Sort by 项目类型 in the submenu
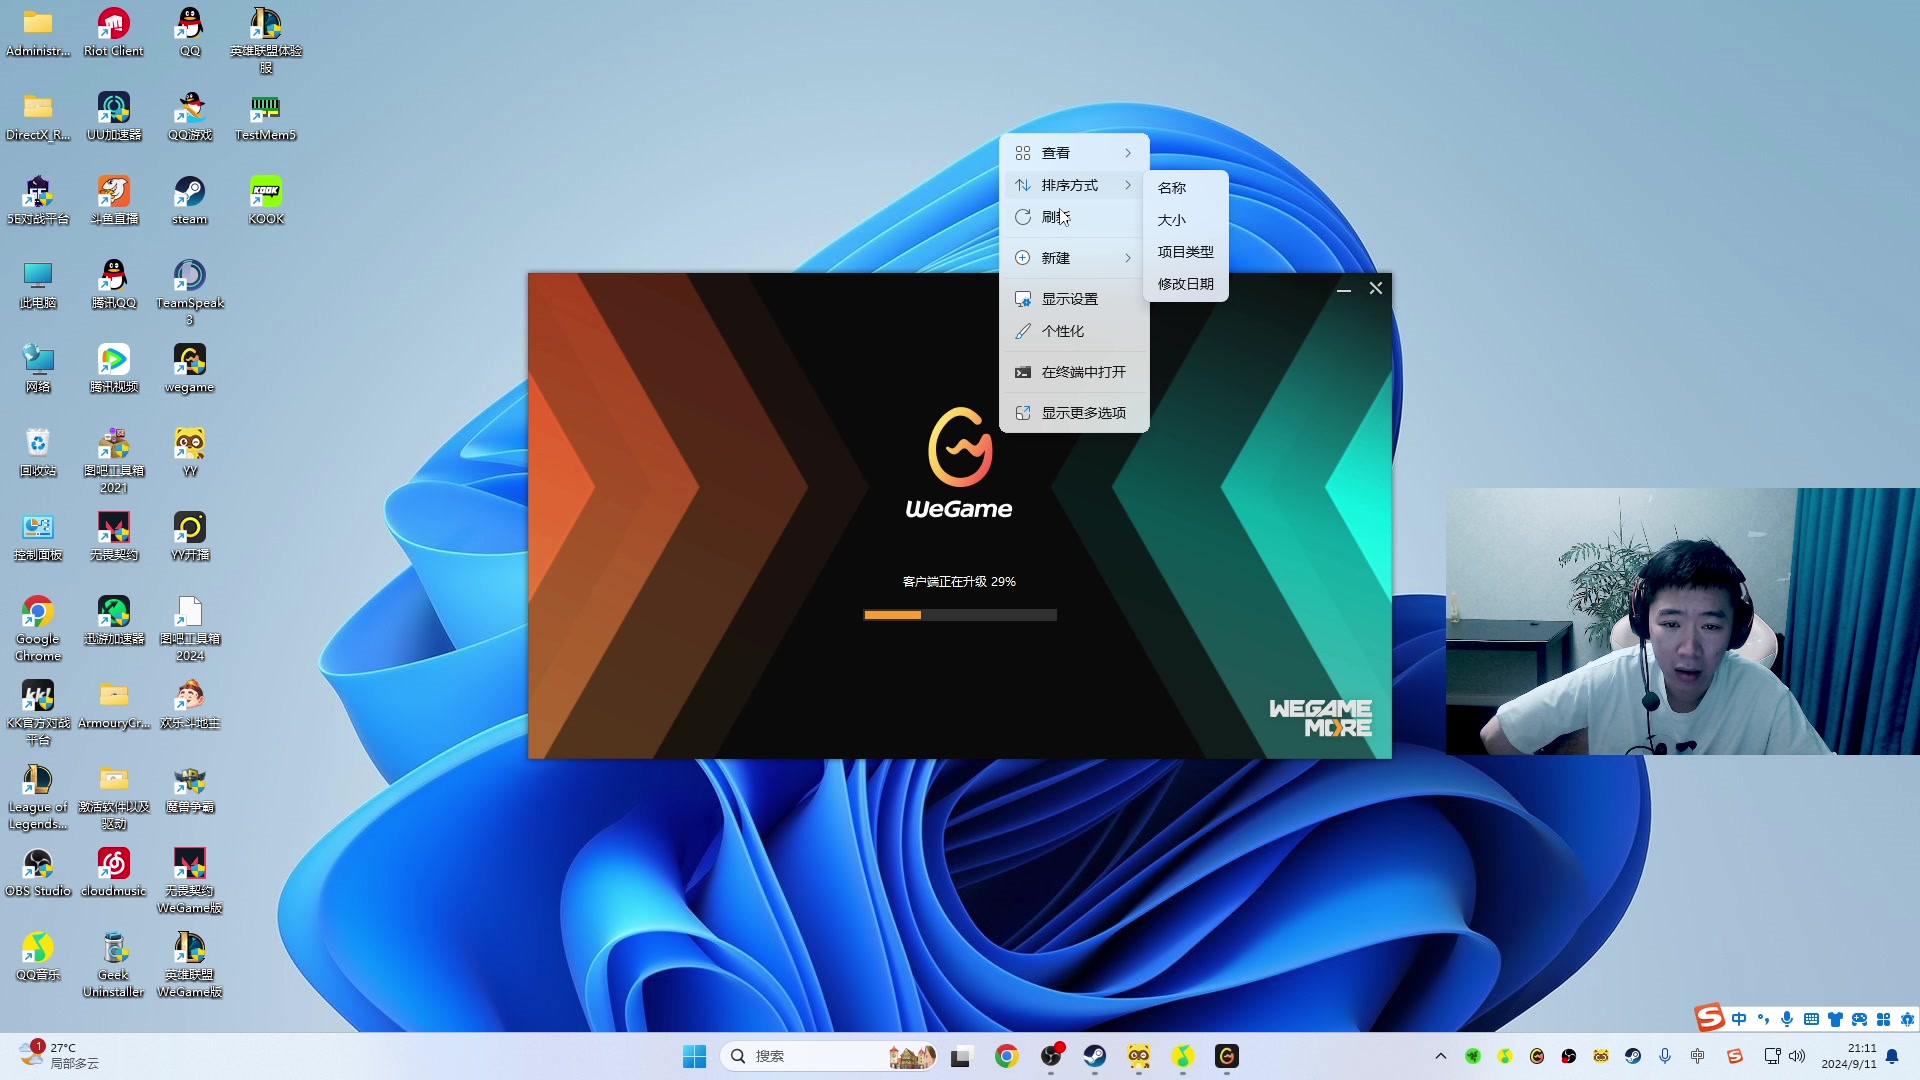 [1185, 252]
